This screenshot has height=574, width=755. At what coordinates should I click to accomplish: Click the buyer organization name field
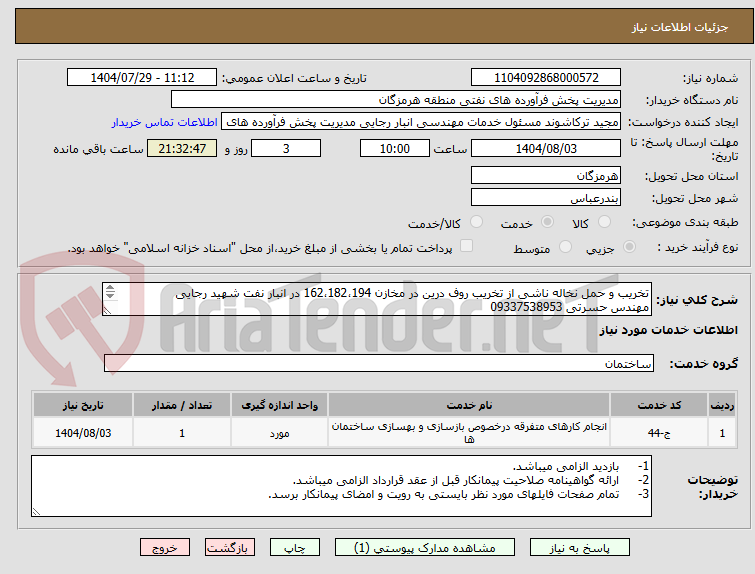(396, 100)
